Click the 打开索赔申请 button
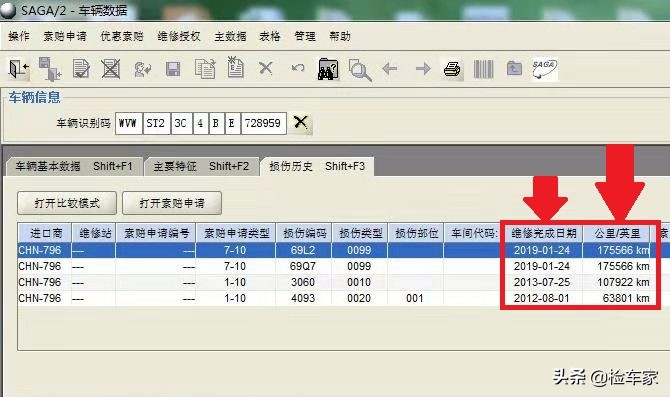 tap(172, 203)
